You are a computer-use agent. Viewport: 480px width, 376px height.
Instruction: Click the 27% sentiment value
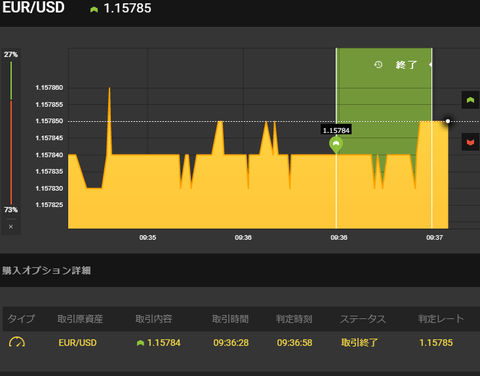coord(11,54)
